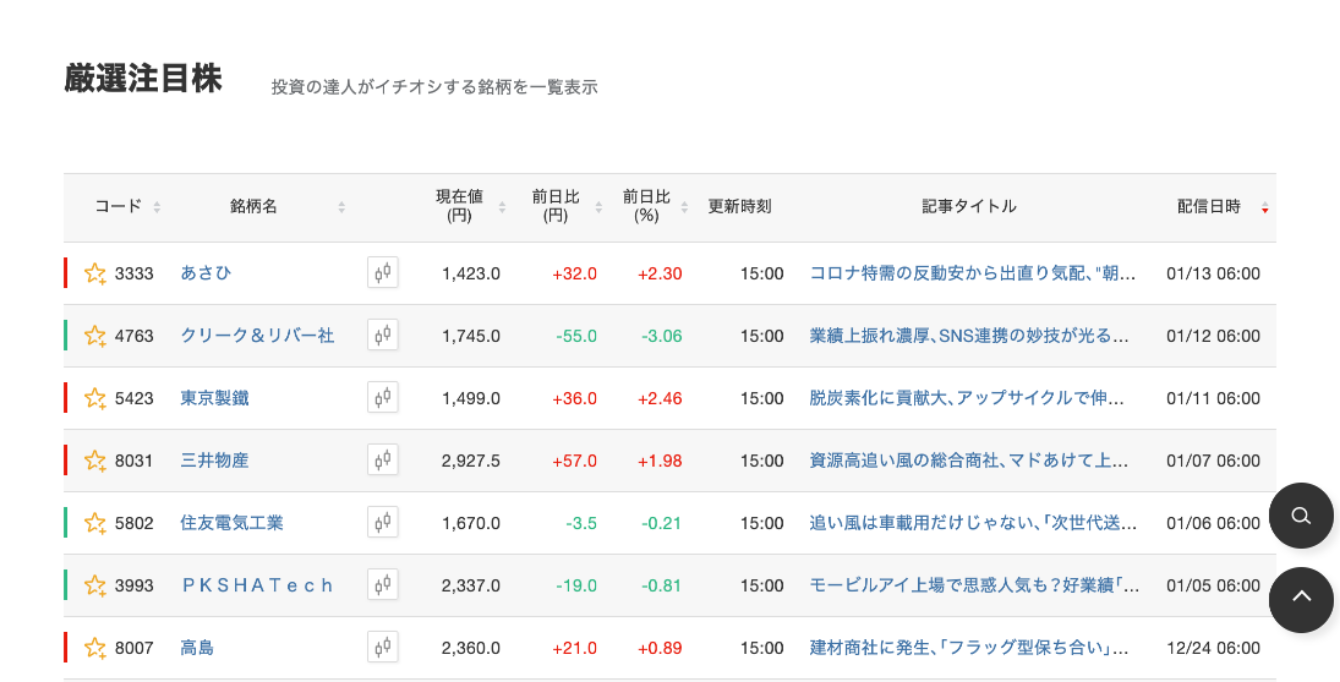Click the 記事タイトル column header
Viewport: 1340px width, 682px height.
click(x=969, y=207)
